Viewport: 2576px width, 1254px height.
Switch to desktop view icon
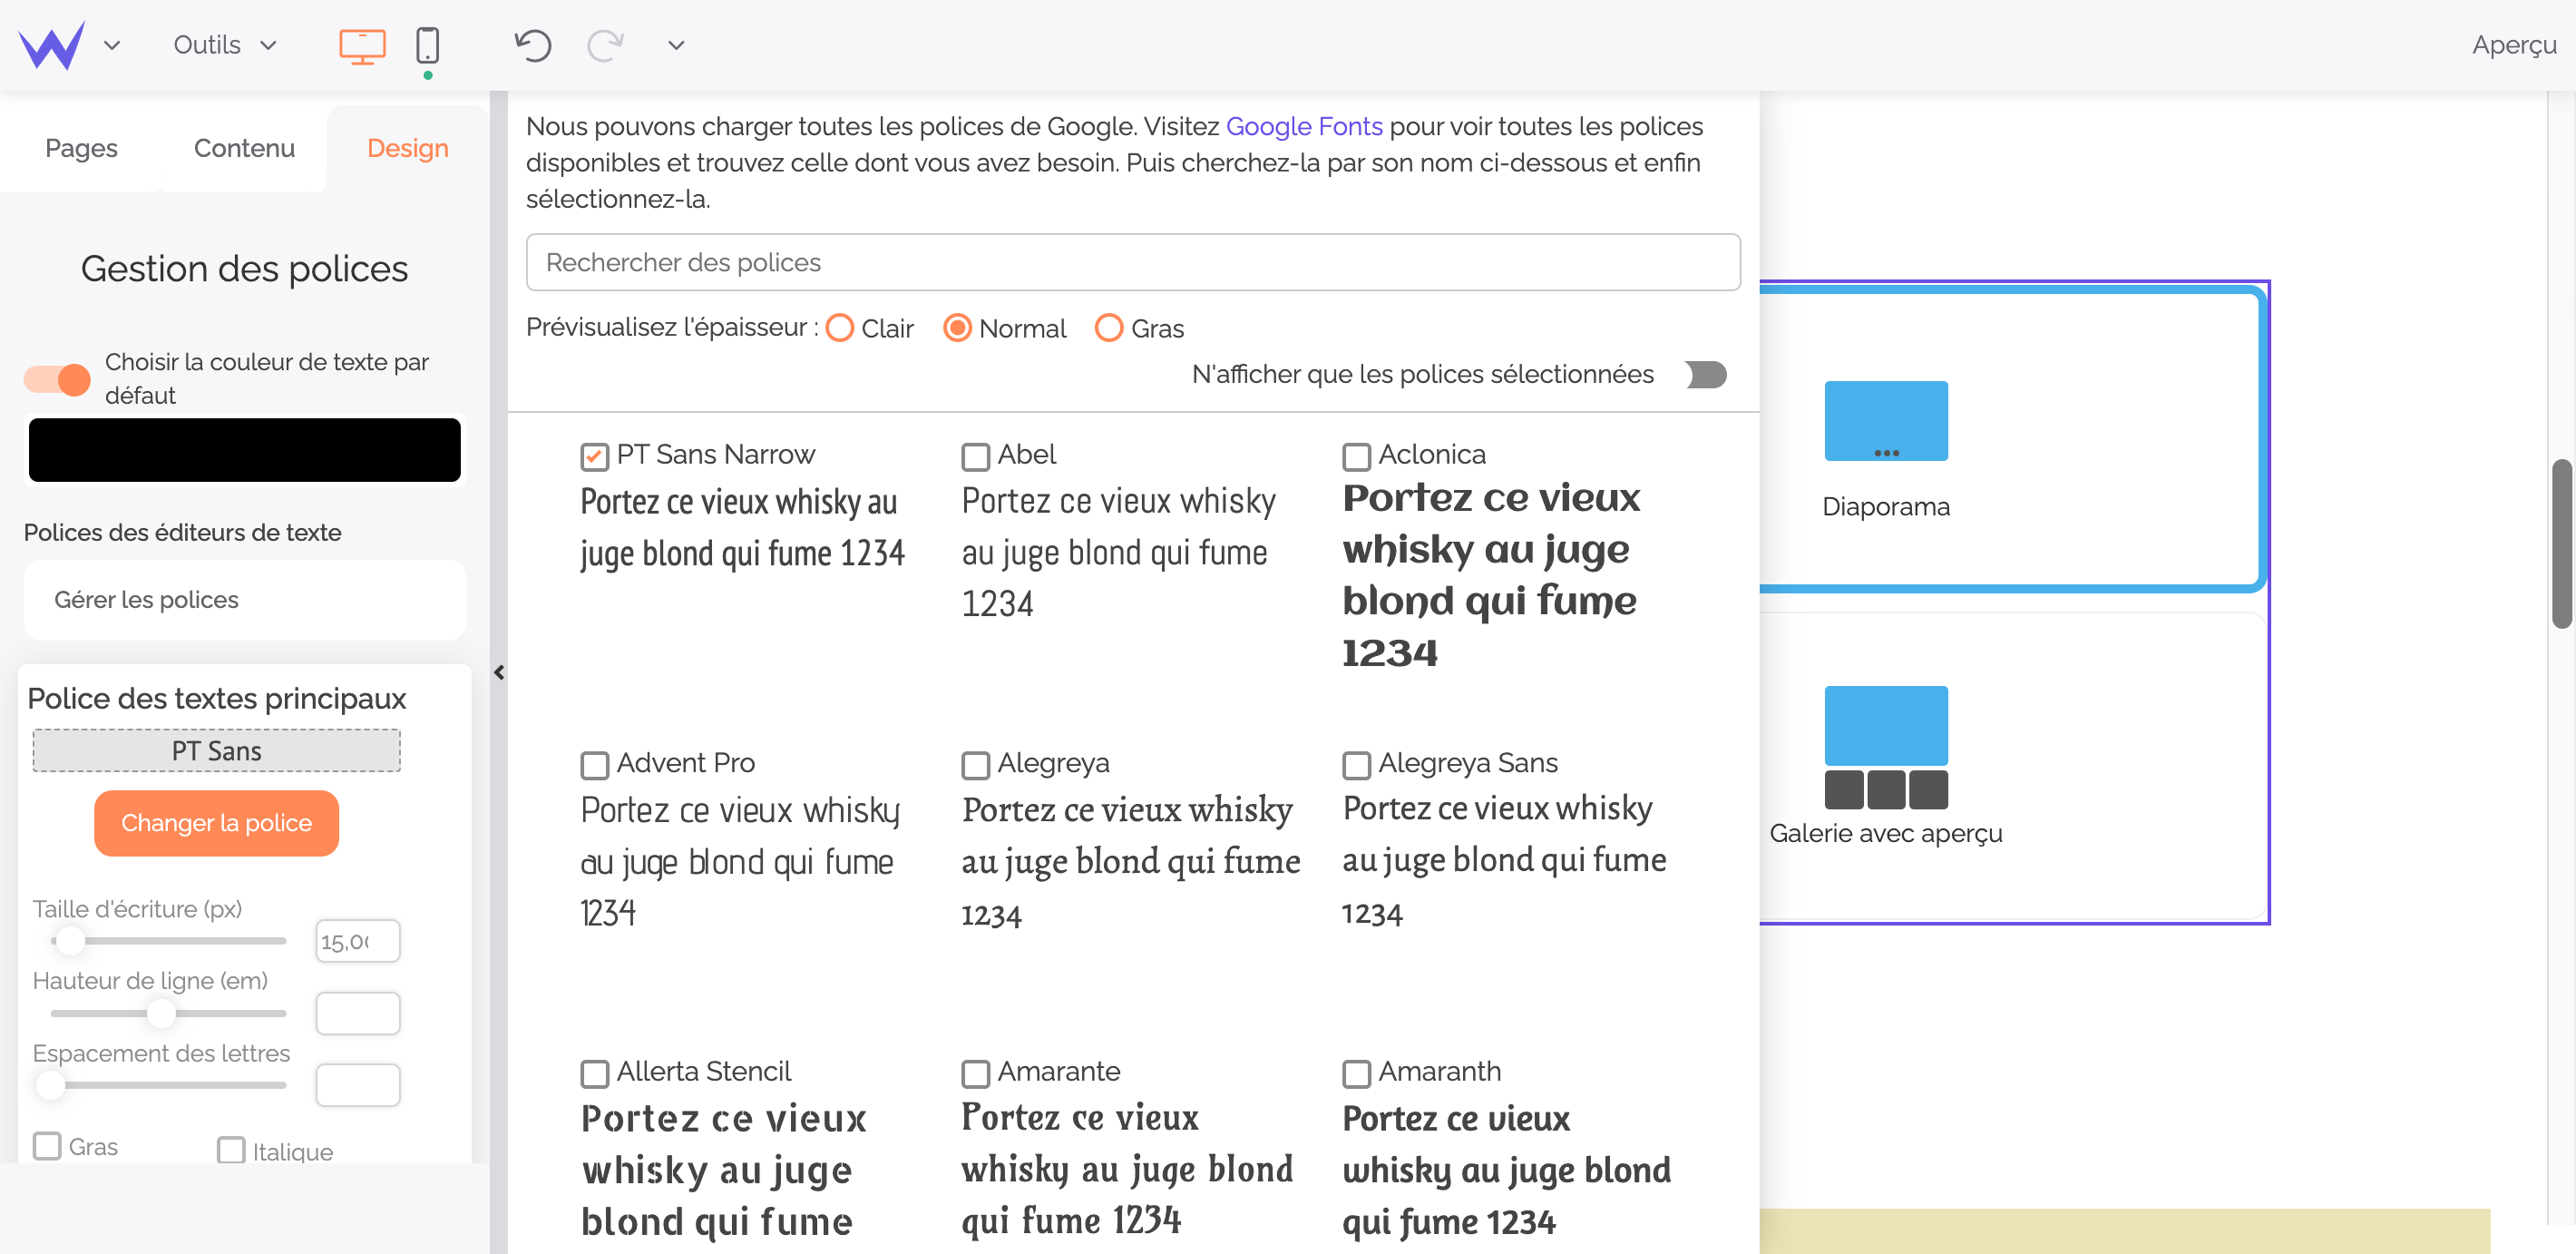362,45
